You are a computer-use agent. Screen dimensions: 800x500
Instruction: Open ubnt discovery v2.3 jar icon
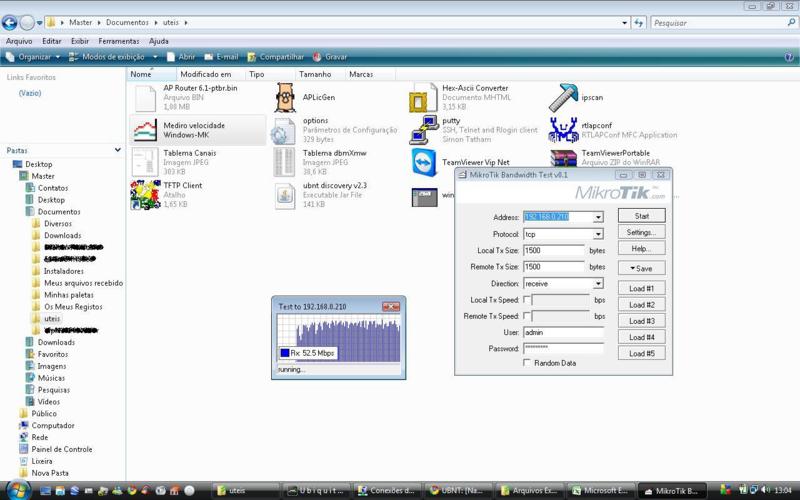pos(285,195)
